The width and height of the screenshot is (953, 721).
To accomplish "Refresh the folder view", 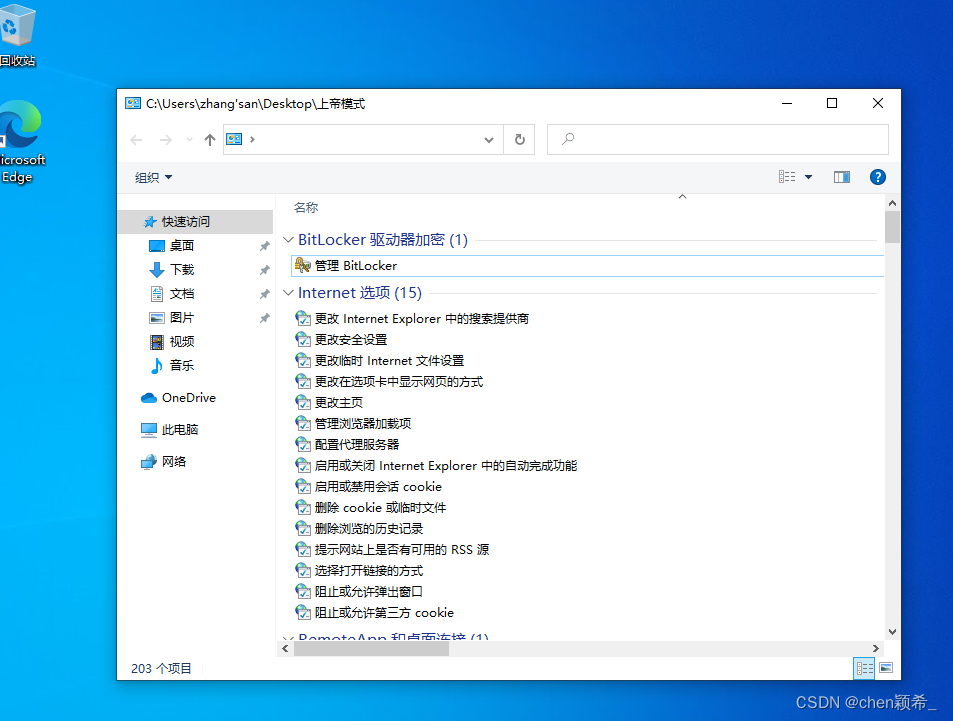I will 519,140.
